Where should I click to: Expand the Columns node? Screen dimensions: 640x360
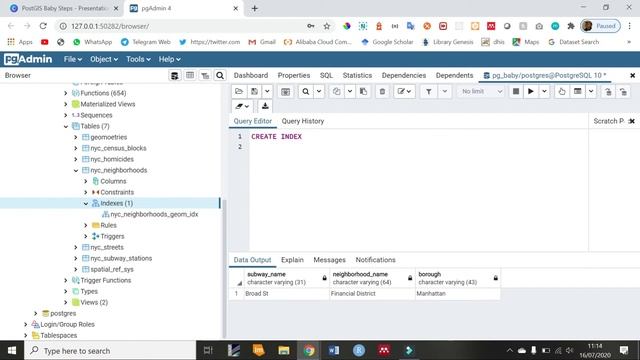[x=86, y=181]
